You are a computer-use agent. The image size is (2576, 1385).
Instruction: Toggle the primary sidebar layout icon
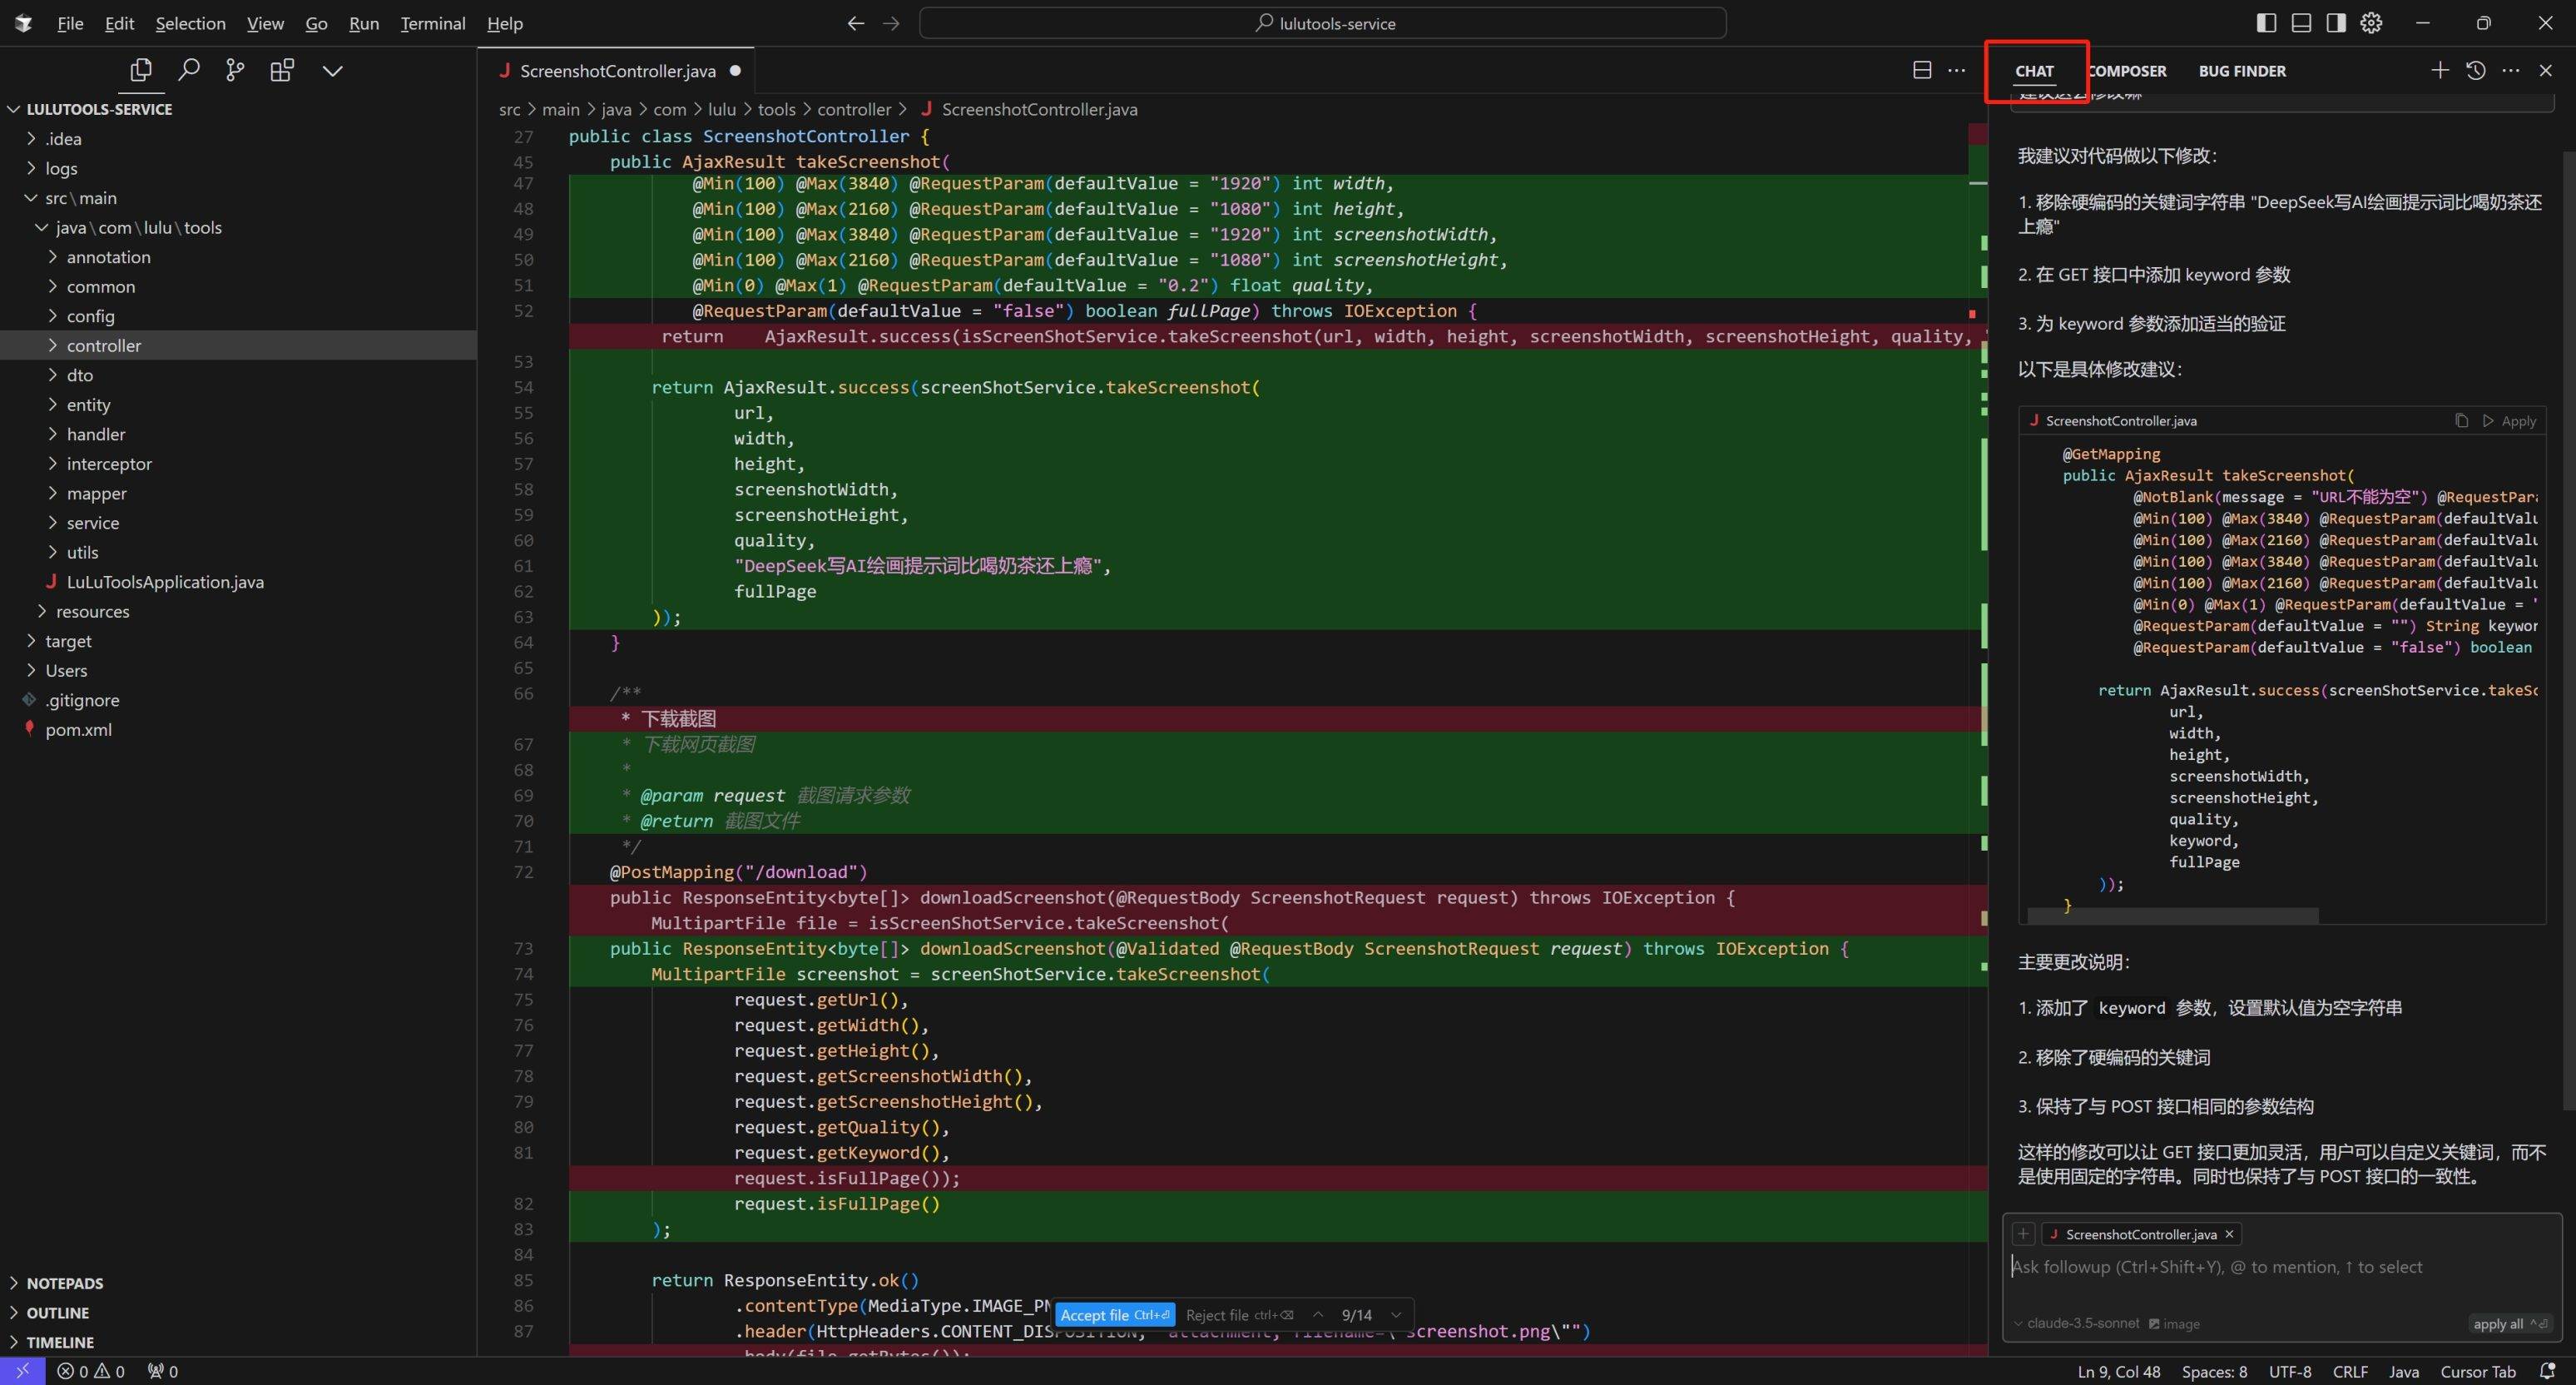click(2266, 23)
